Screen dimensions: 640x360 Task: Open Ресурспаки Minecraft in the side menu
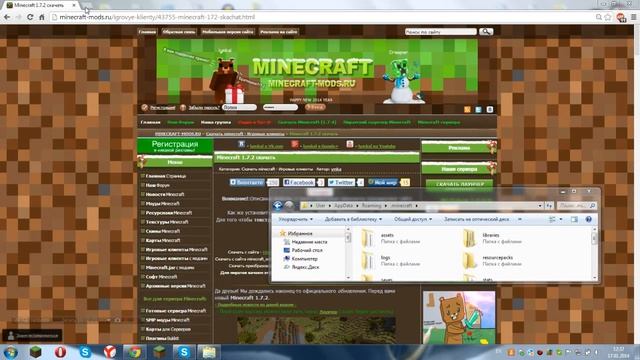click(x=169, y=213)
